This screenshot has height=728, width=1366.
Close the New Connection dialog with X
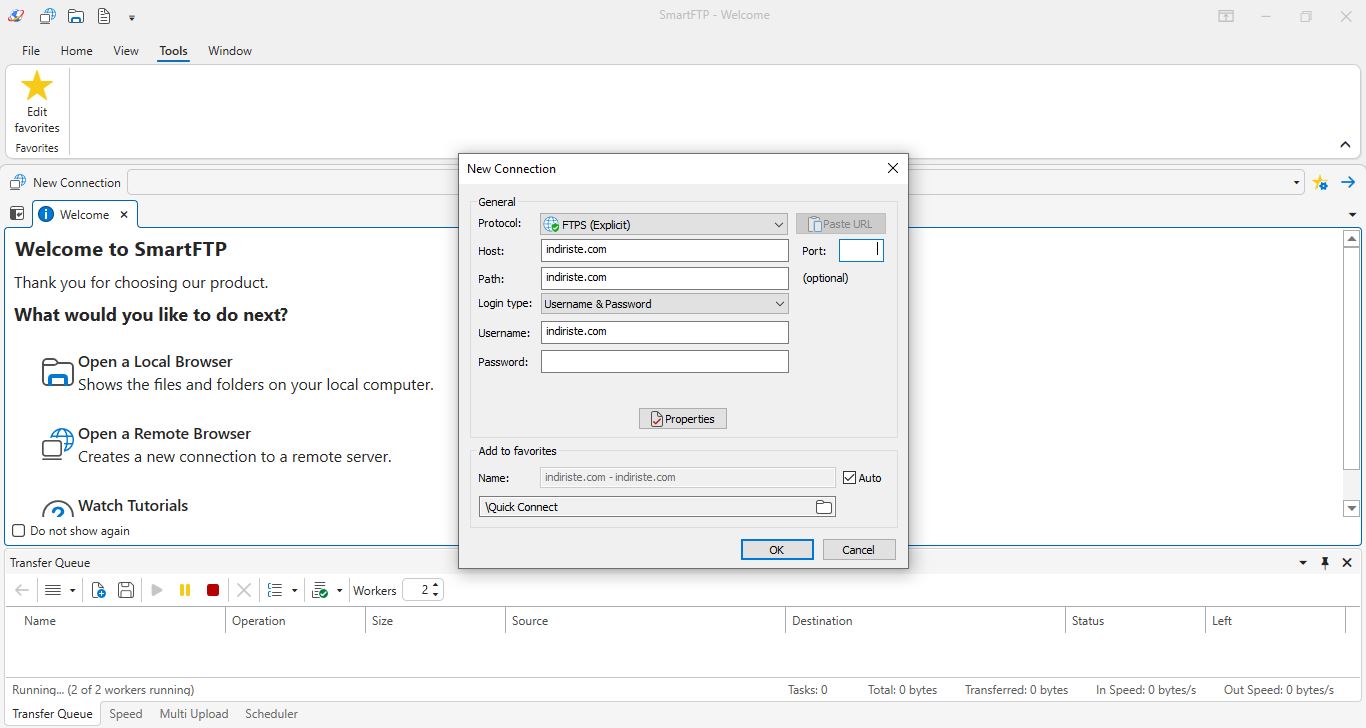(893, 169)
